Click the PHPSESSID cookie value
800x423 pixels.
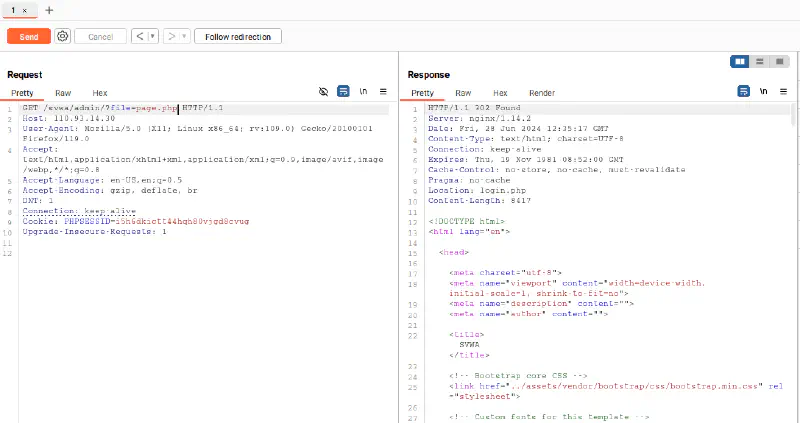[x=182, y=221]
